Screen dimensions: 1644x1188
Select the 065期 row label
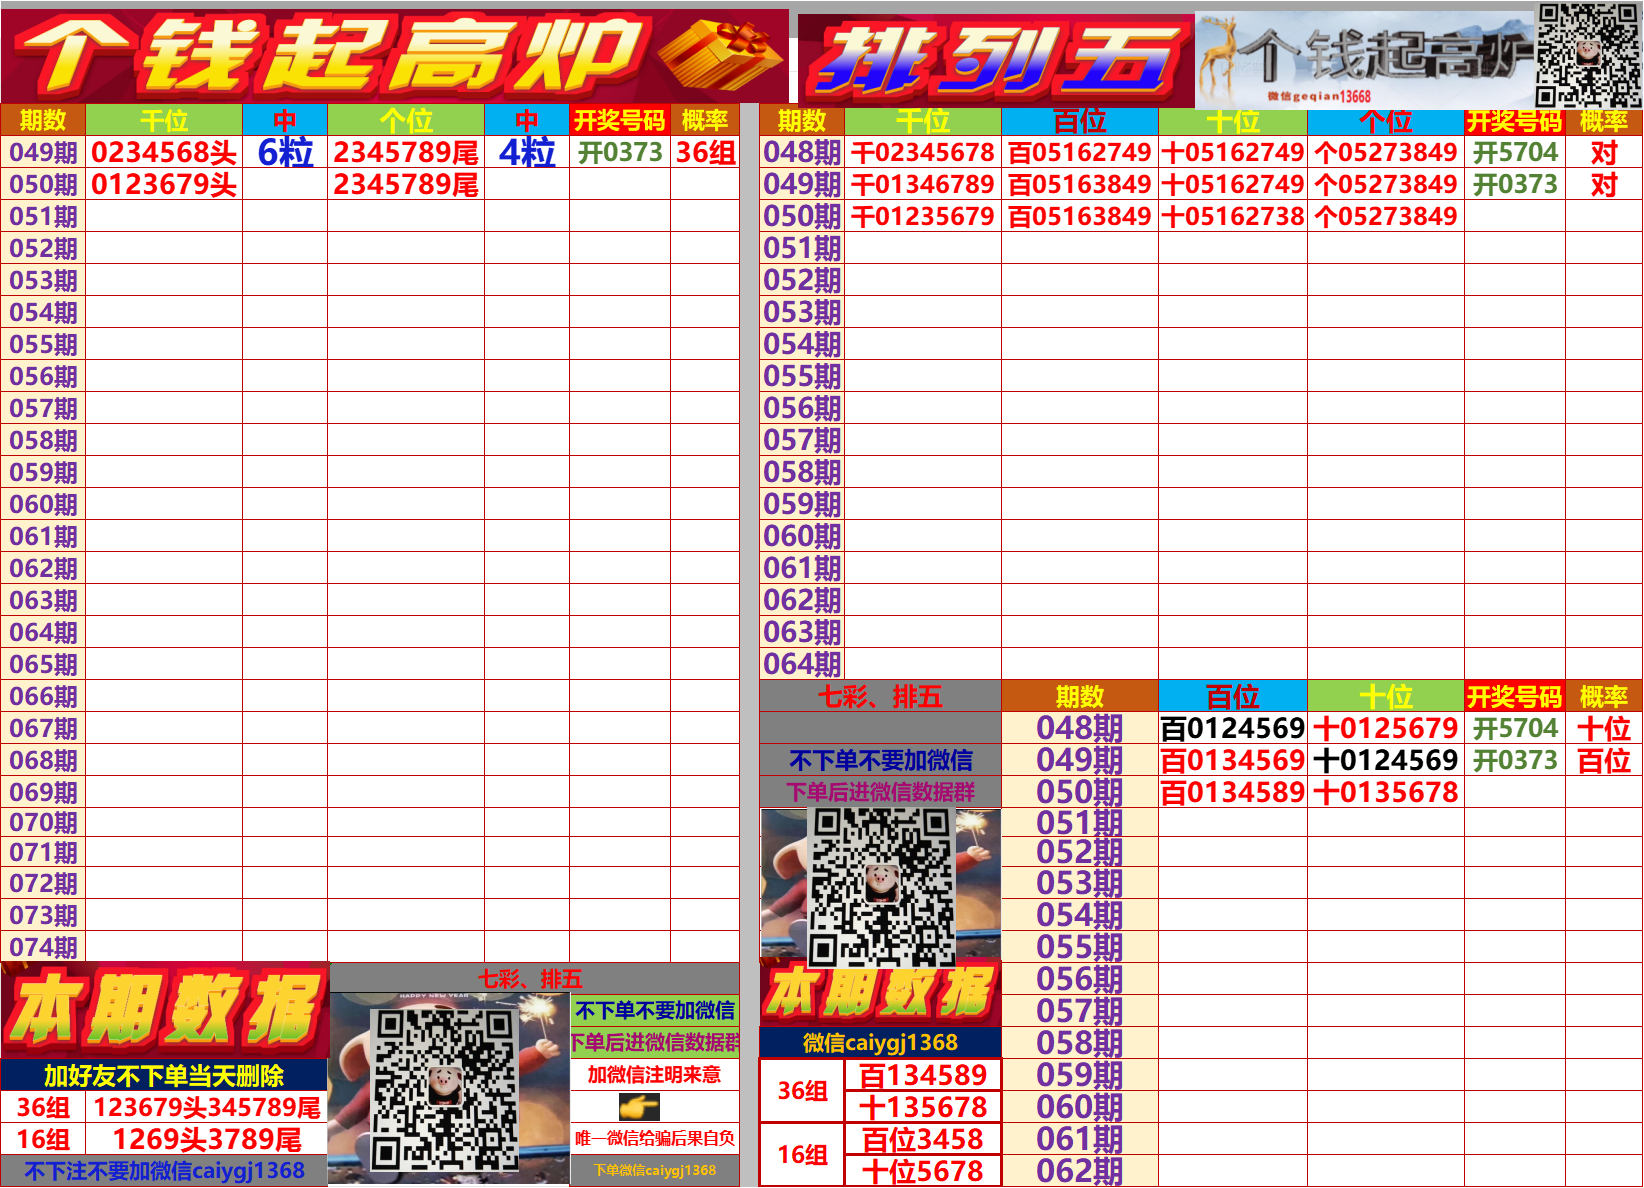pyautogui.click(x=43, y=664)
